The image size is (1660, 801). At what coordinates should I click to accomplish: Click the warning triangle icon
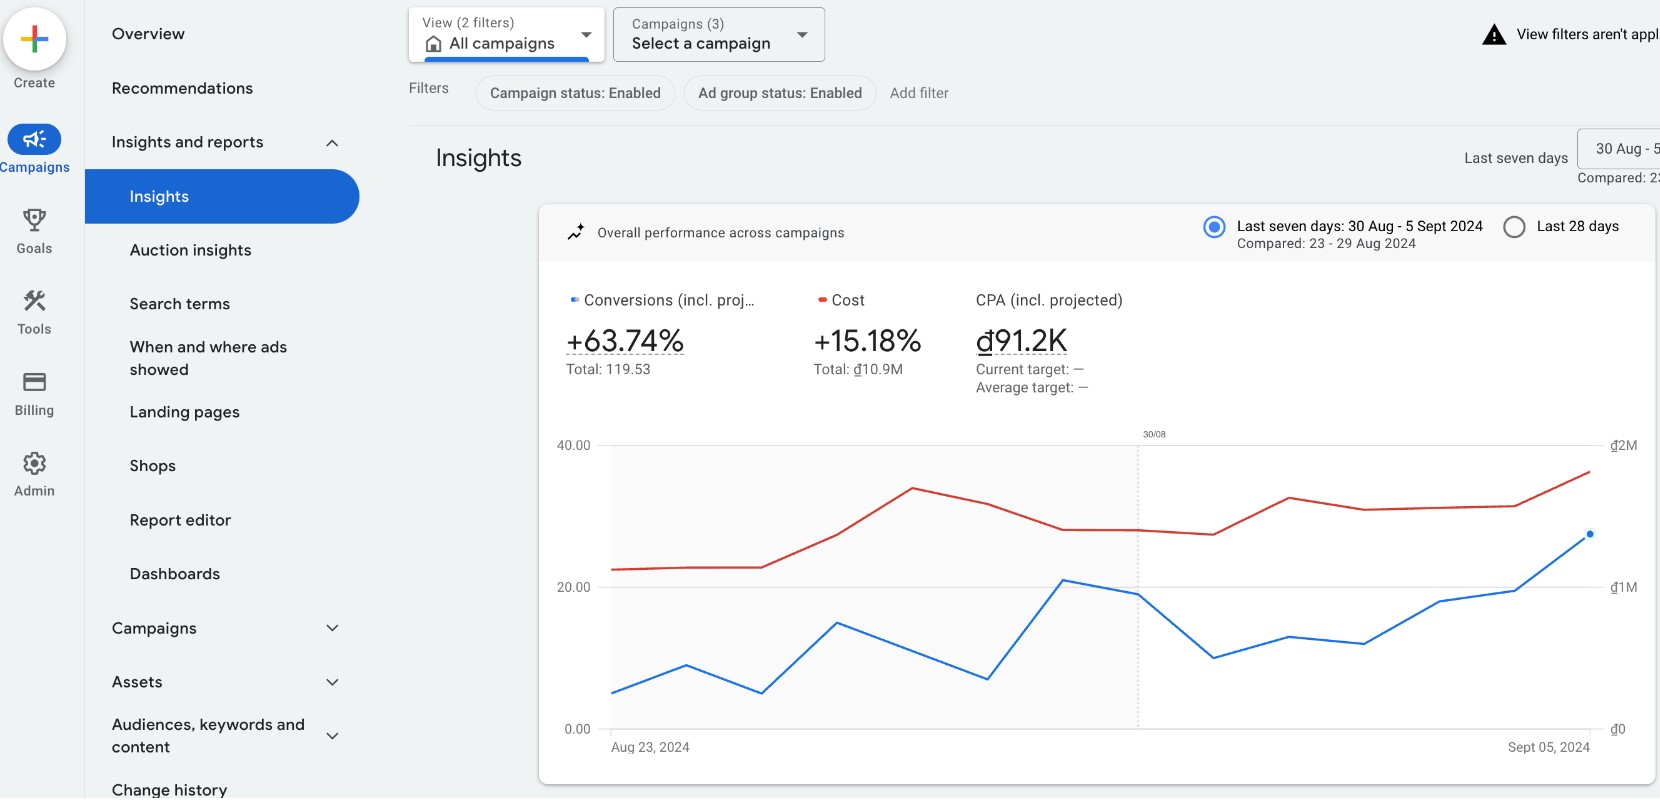point(1494,35)
